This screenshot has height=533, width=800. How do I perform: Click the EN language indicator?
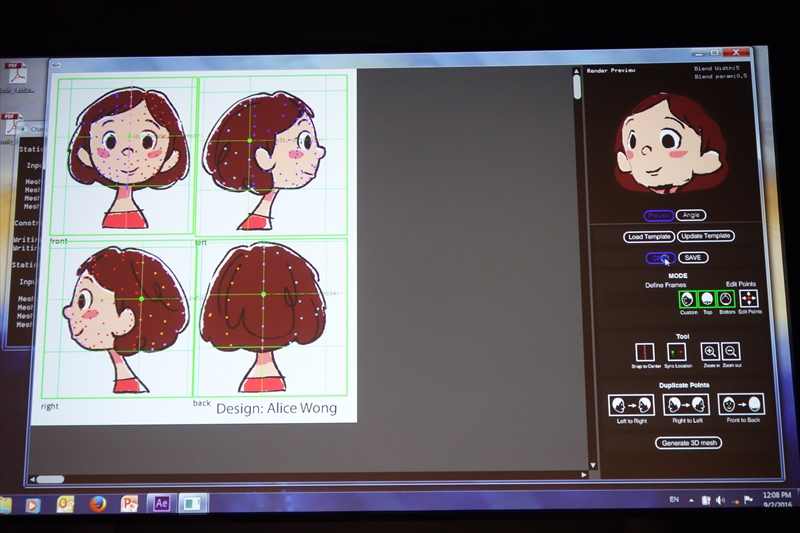(674, 500)
